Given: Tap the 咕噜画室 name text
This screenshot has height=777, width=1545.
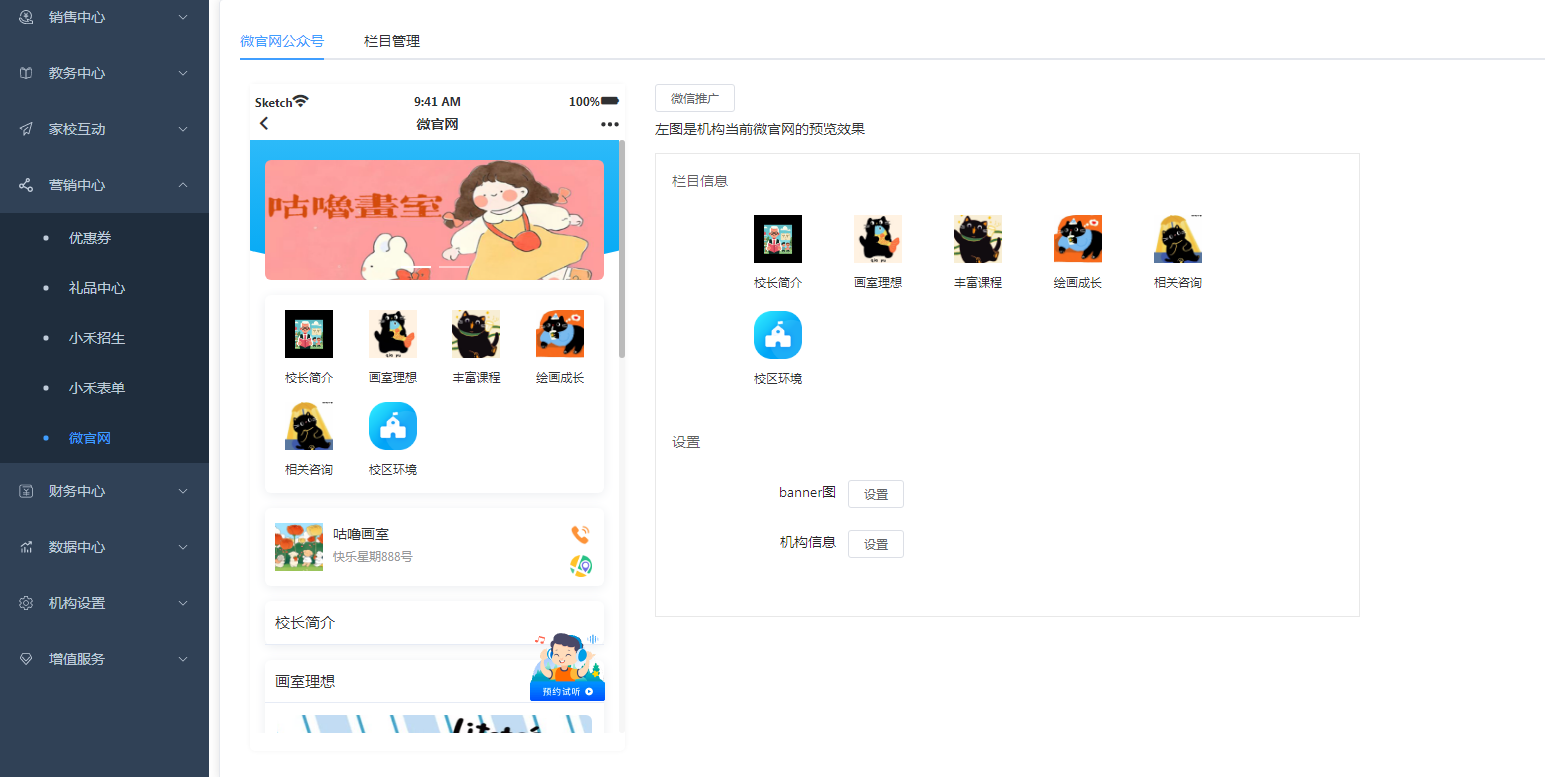Looking at the screenshot, I should [x=361, y=535].
